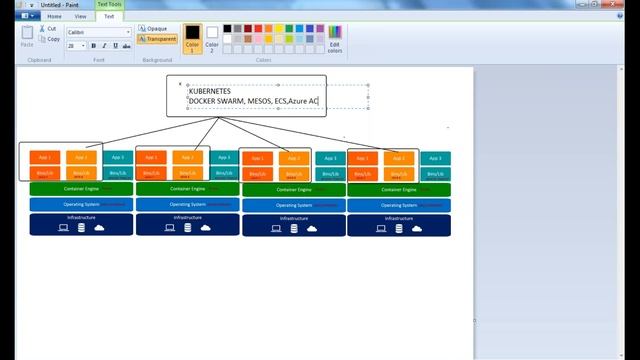Image resolution: width=640 pixels, height=360 pixels.
Task: Switch to the View ribbon tab
Action: (x=80, y=16)
